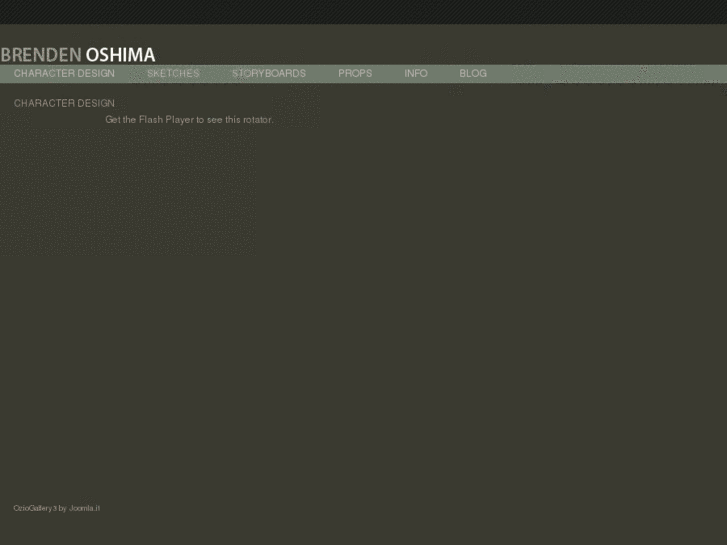
Task: Click the Character Design page heading
Action: 64,103
